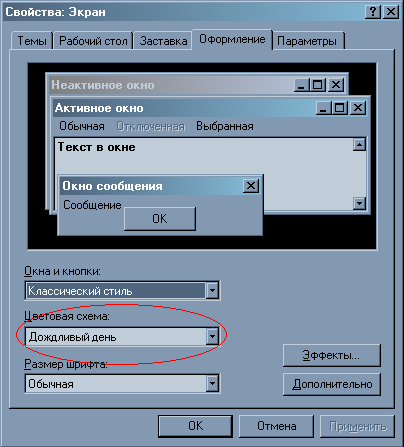Expand the Цветовая схема dropdown arrow
This screenshot has height=447, width=404.
[x=212, y=337]
